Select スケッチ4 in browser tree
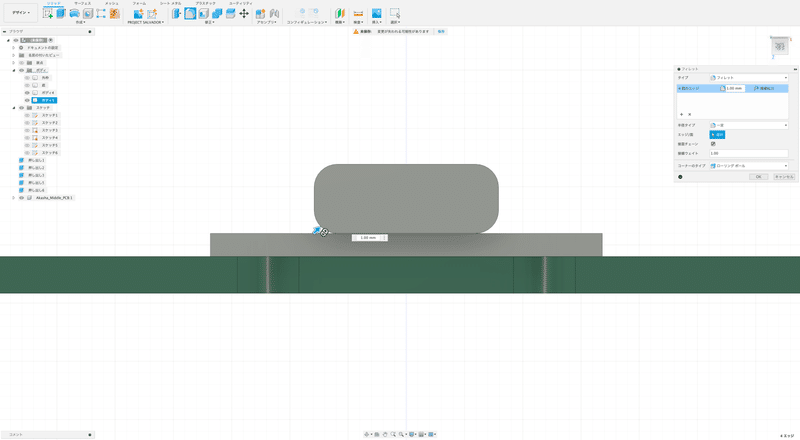Viewport: 800px width, 440px height. (49, 138)
